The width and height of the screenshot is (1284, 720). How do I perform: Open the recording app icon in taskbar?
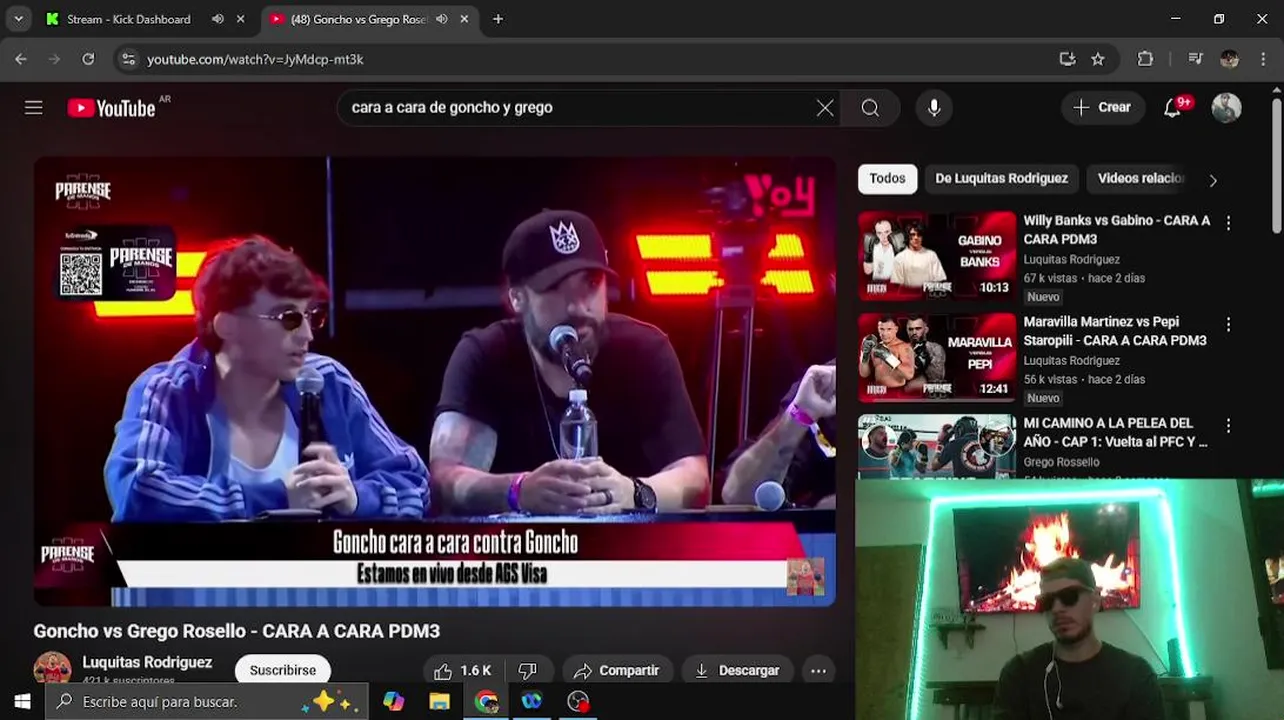click(x=578, y=701)
